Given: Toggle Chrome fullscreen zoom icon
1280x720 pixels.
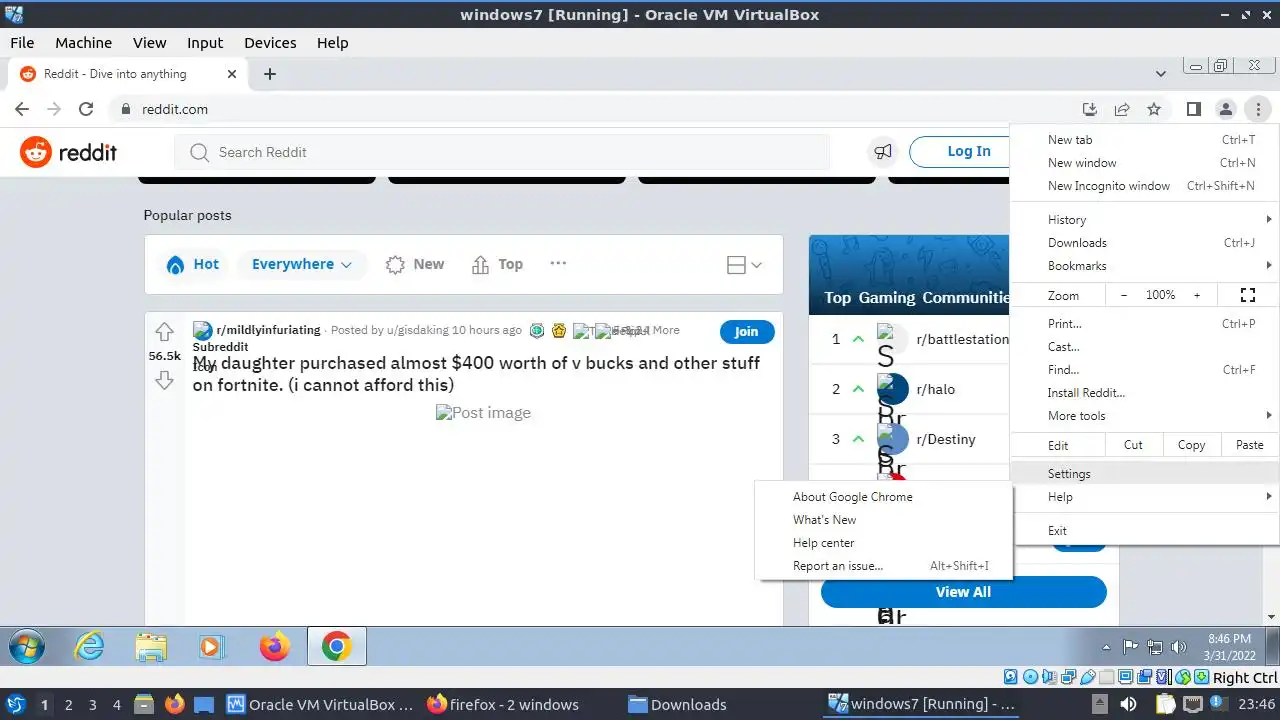Looking at the screenshot, I should (1247, 295).
